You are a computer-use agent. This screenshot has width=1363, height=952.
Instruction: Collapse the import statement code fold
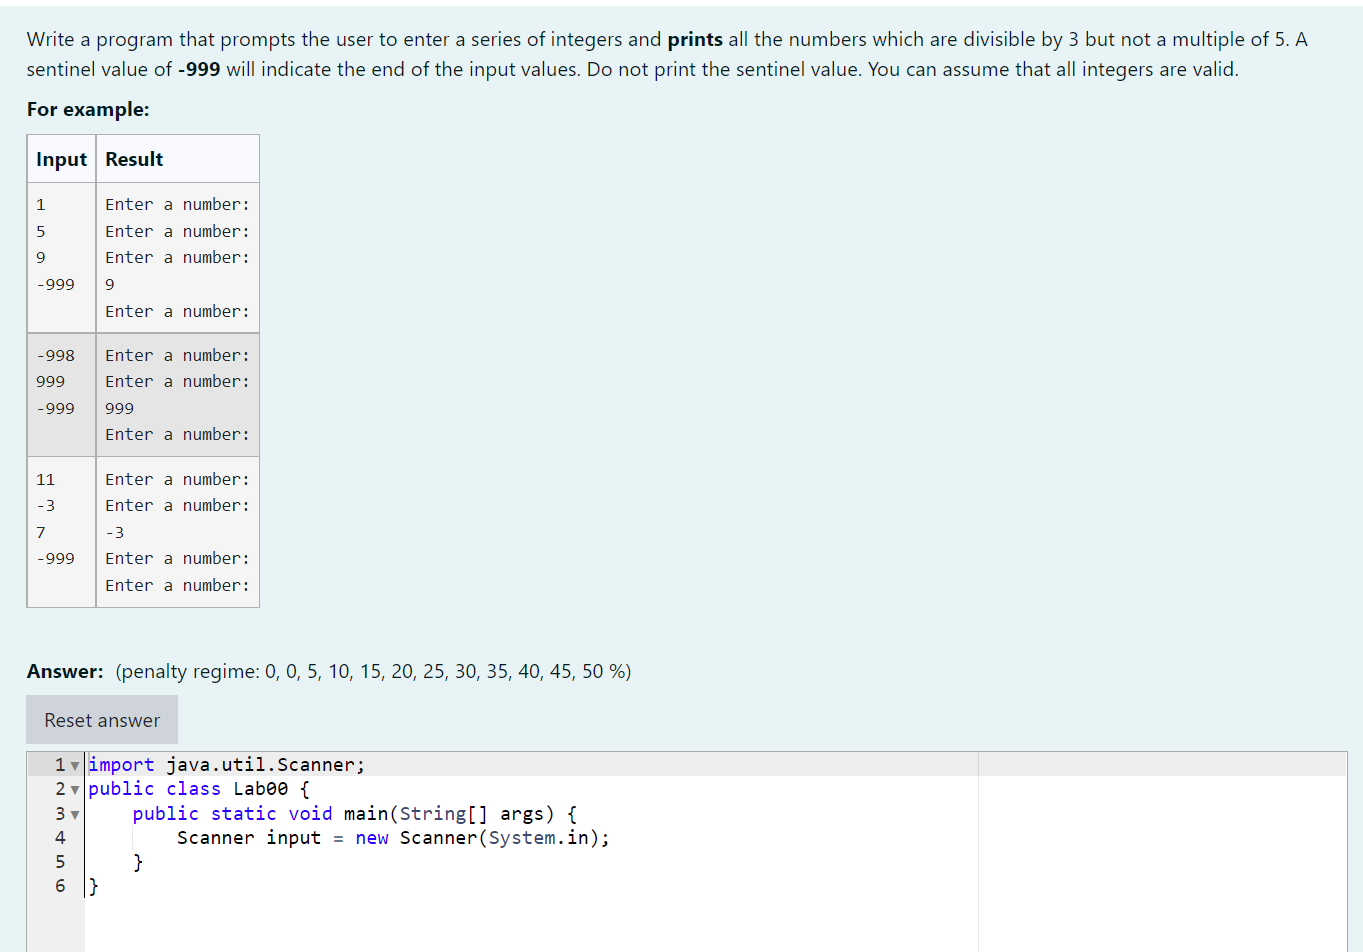click(74, 764)
